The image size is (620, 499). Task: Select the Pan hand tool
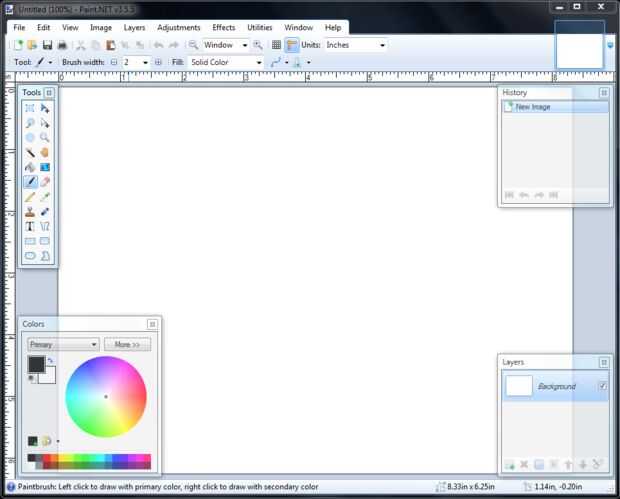click(45, 152)
